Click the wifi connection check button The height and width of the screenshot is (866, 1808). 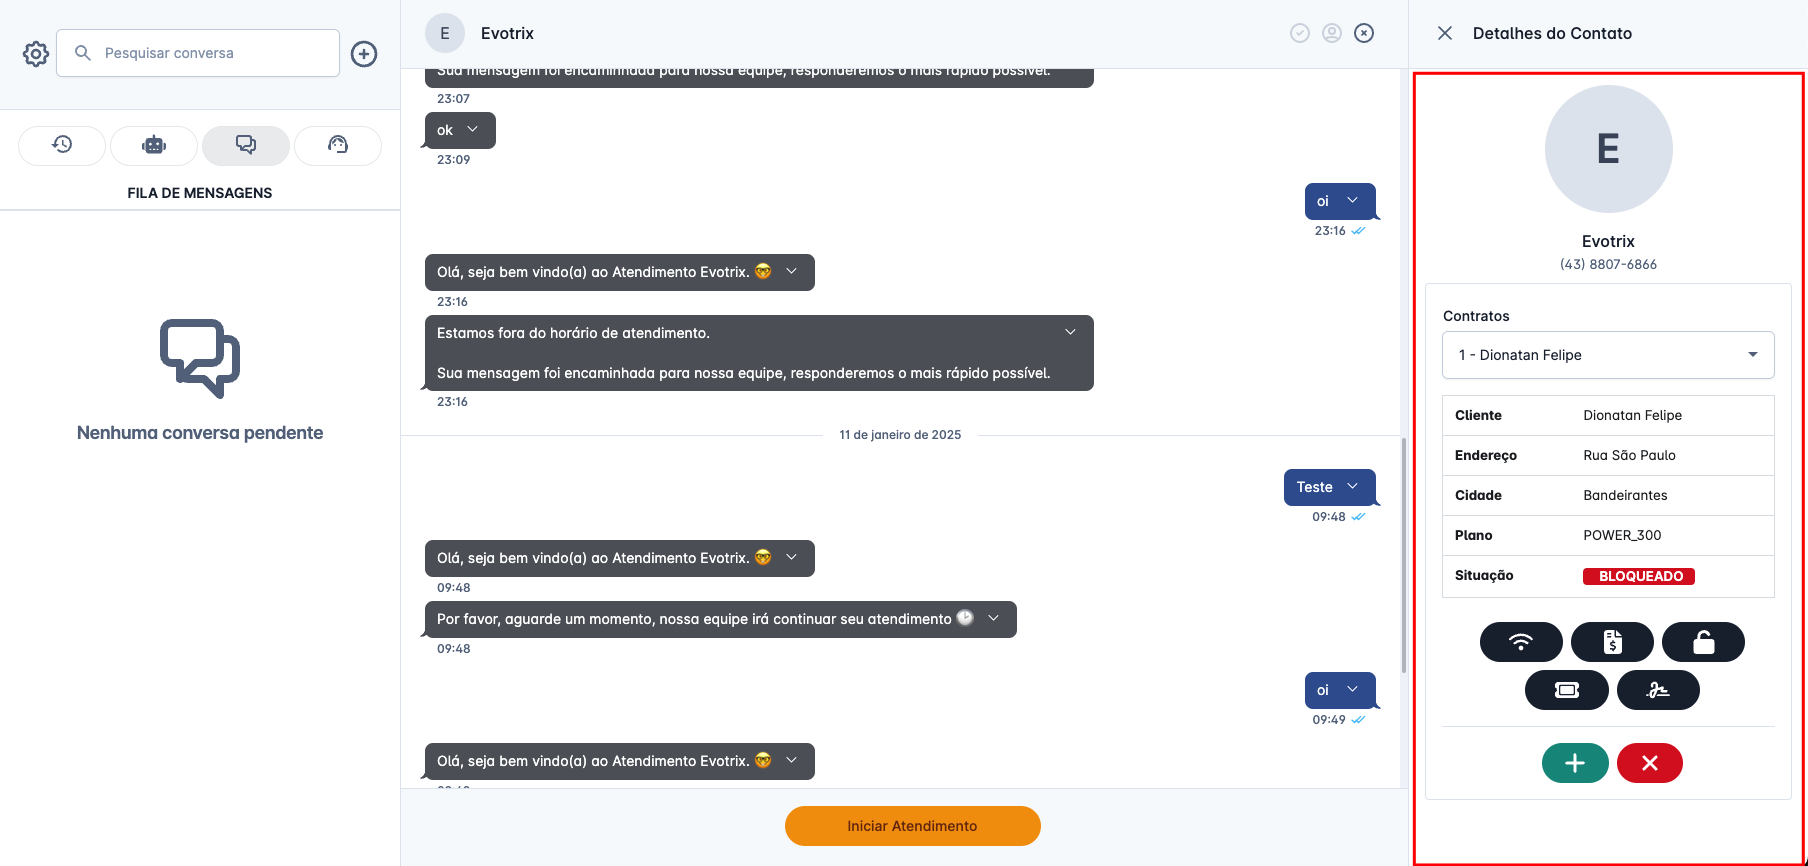click(x=1521, y=642)
